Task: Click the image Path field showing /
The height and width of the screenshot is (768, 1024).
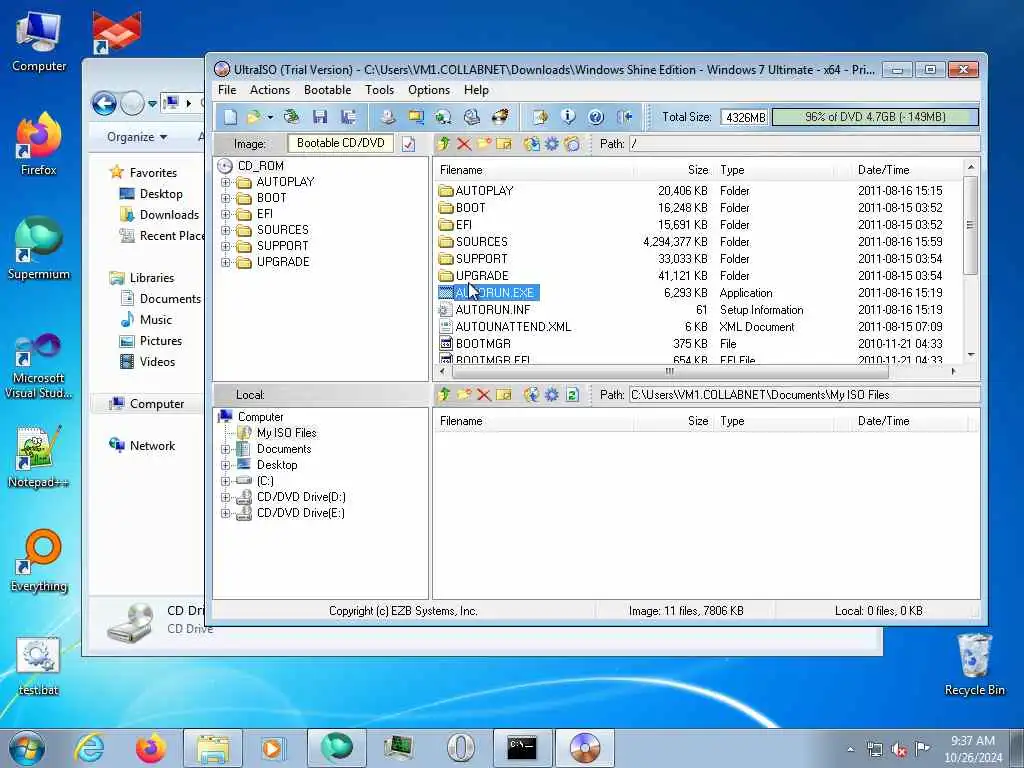Action: [x=804, y=144]
